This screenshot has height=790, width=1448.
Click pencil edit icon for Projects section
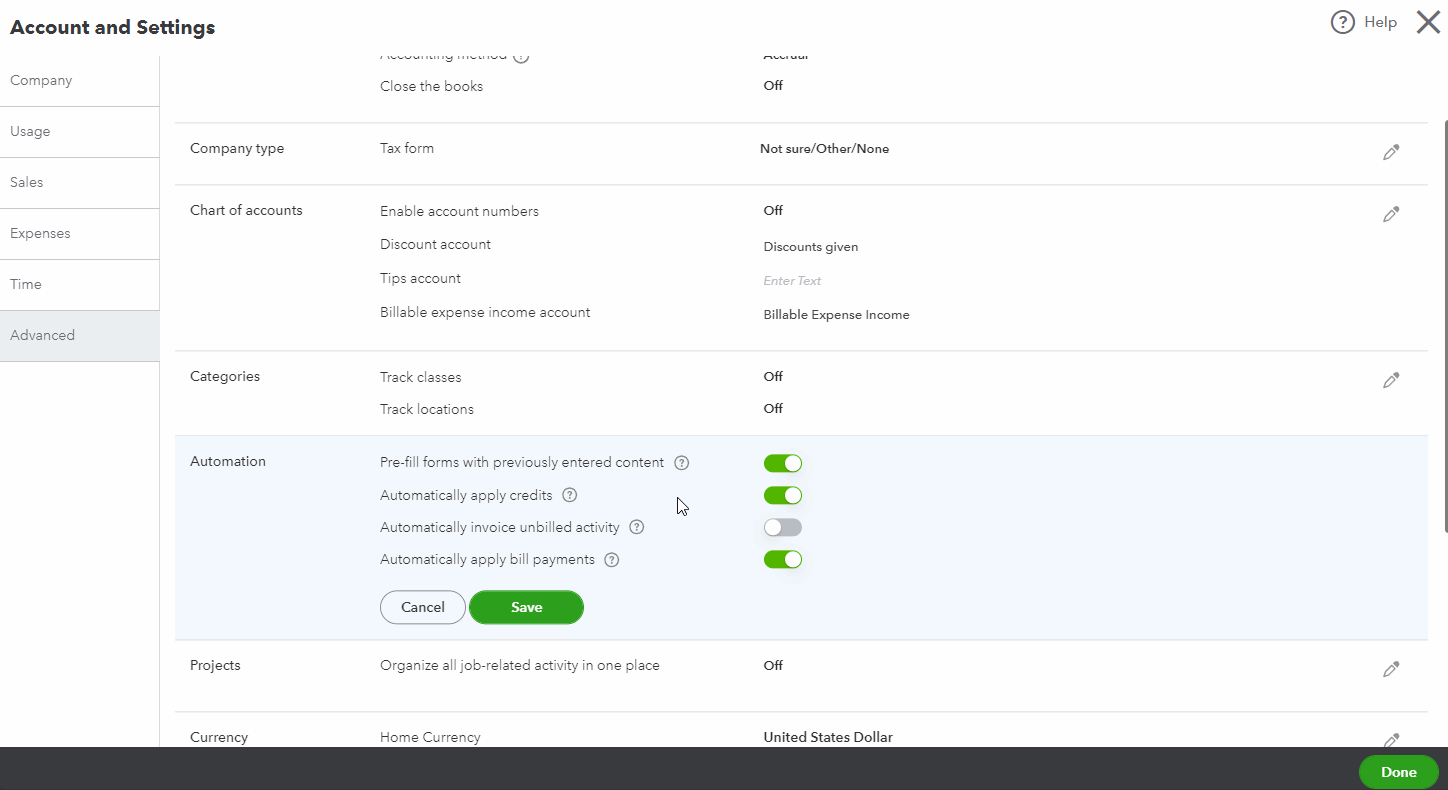[1391, 669]
